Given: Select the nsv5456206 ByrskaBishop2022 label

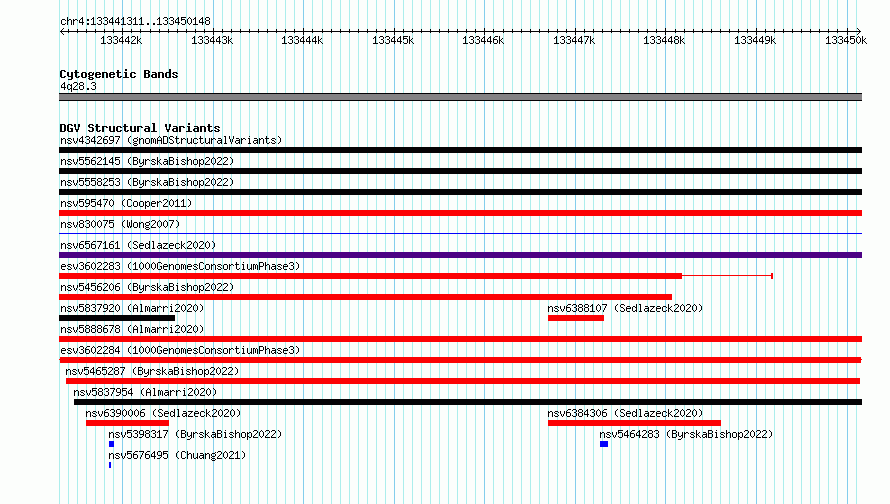Looking at the screenshot, I should point(147,287).
